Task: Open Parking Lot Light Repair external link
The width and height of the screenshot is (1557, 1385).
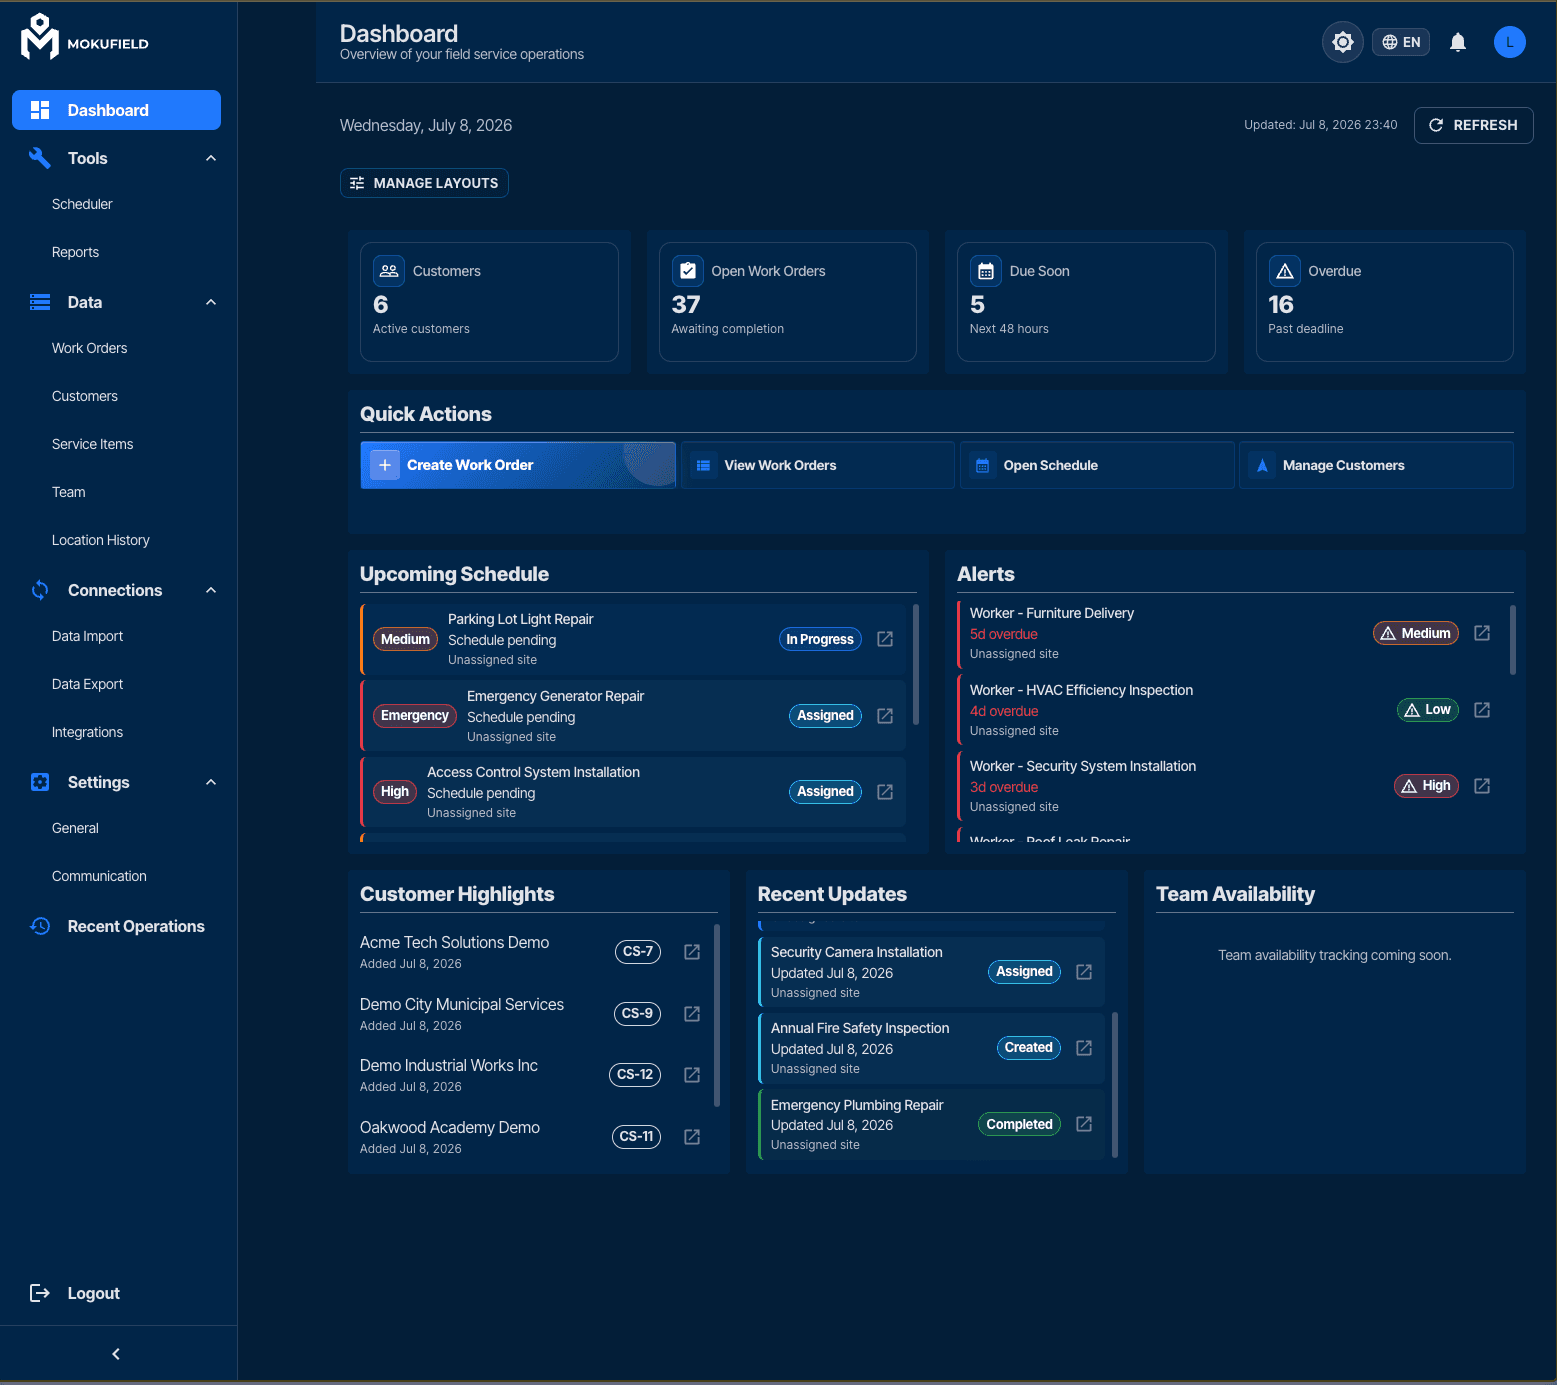Action: pos(885,639)
